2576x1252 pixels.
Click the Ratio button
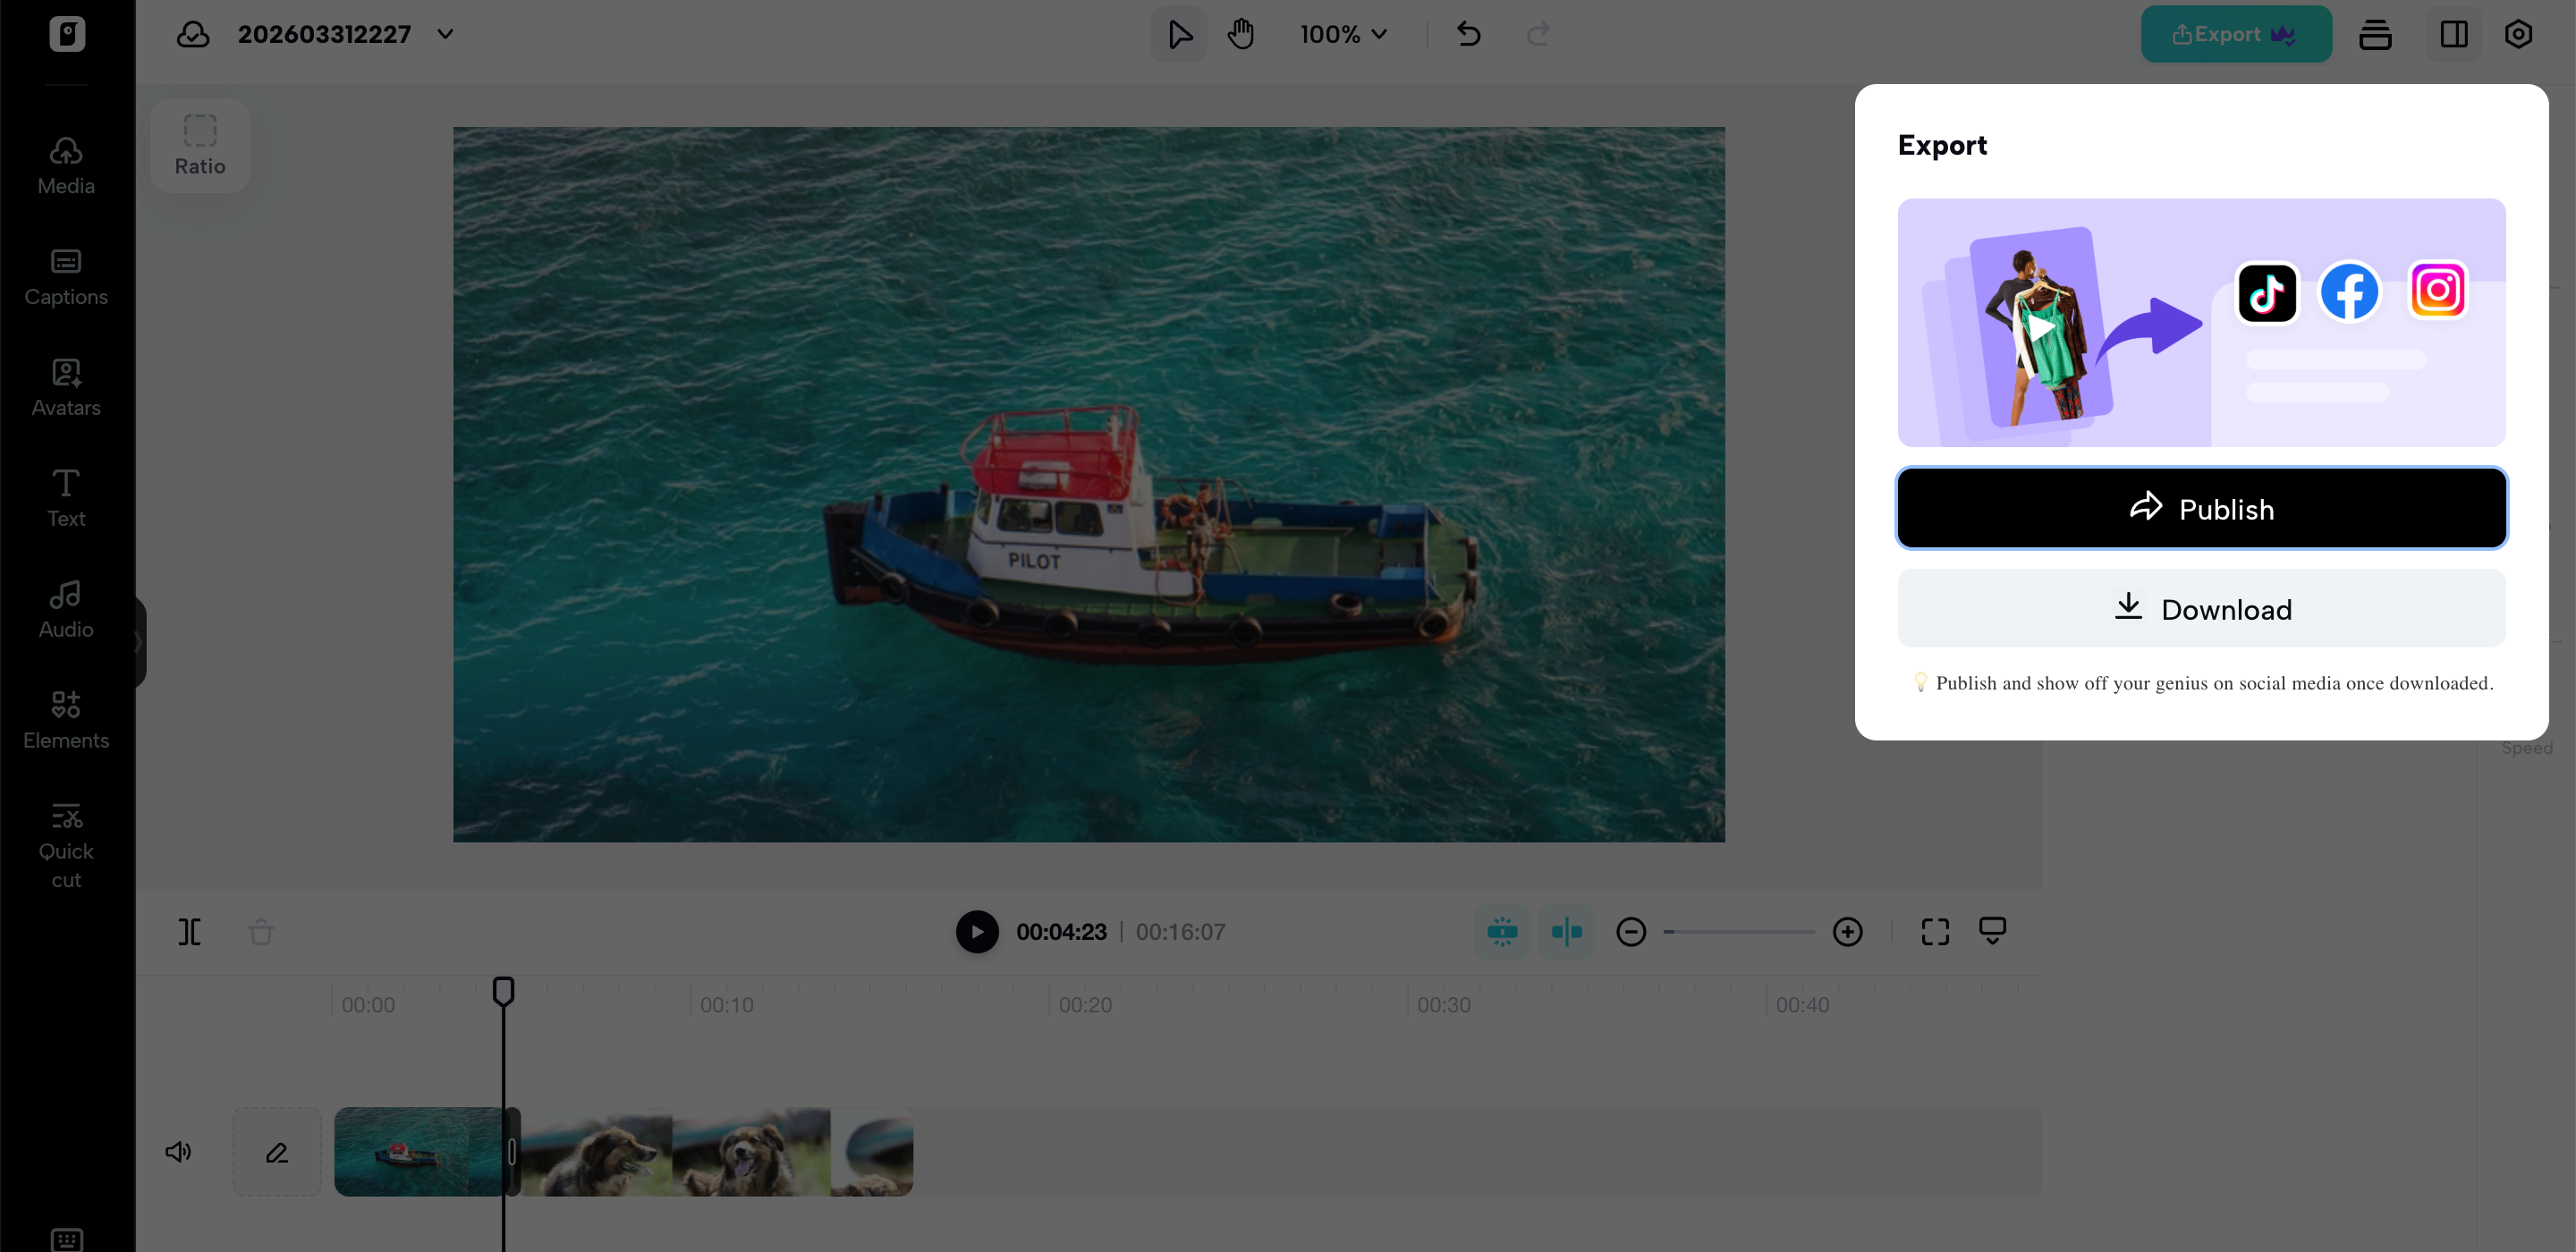(200, 145)
